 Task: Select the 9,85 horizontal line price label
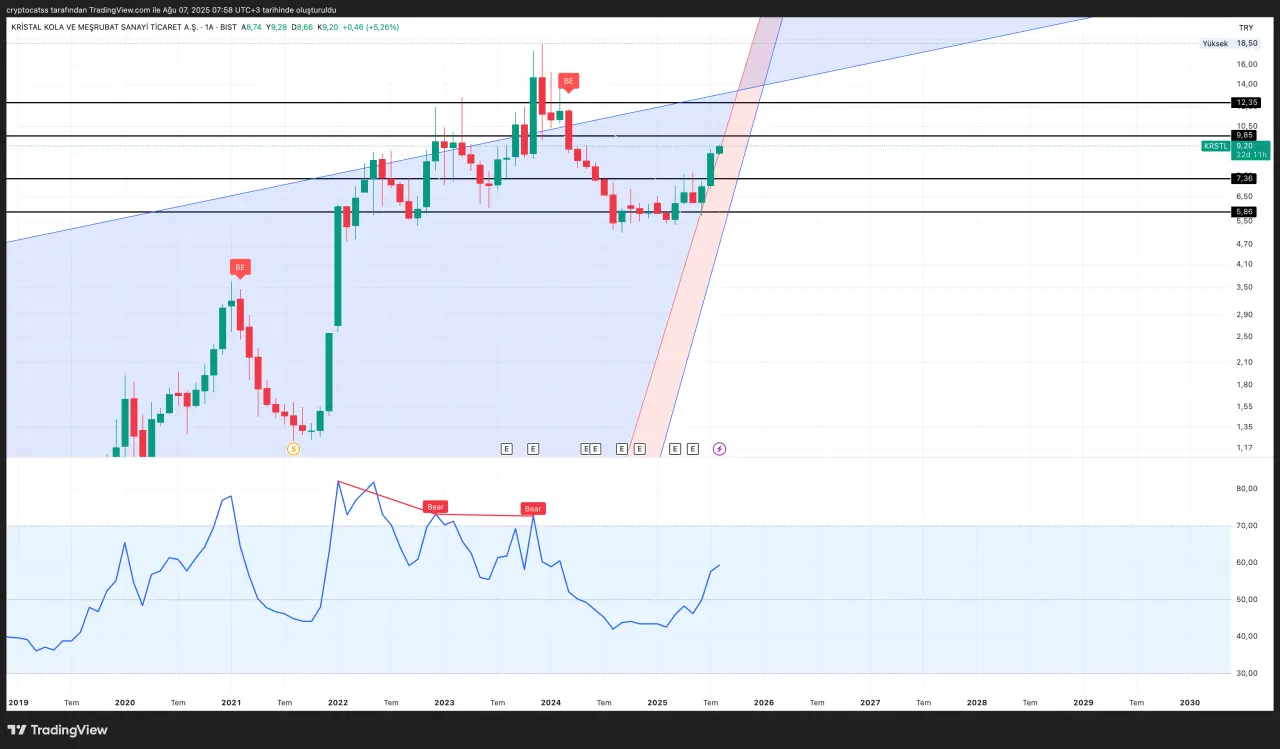click(1245, 135)
